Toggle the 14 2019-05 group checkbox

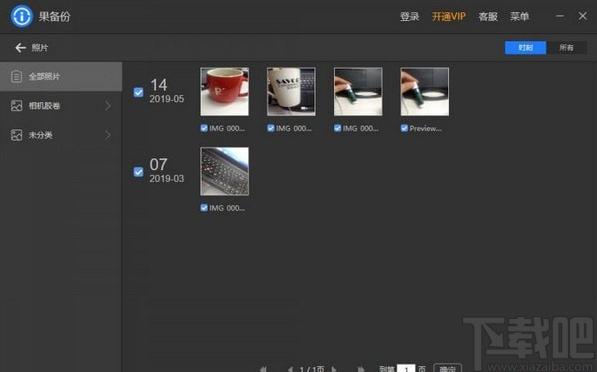[x=138, y=92]
